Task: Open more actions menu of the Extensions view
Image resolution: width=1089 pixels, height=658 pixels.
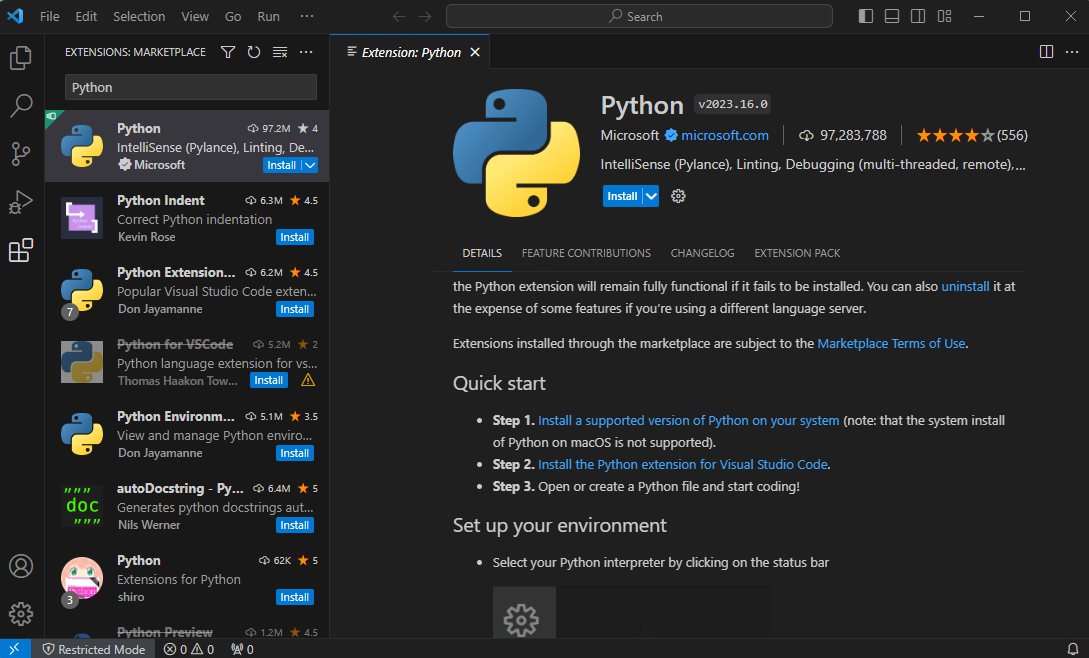Action: [305, 51]
